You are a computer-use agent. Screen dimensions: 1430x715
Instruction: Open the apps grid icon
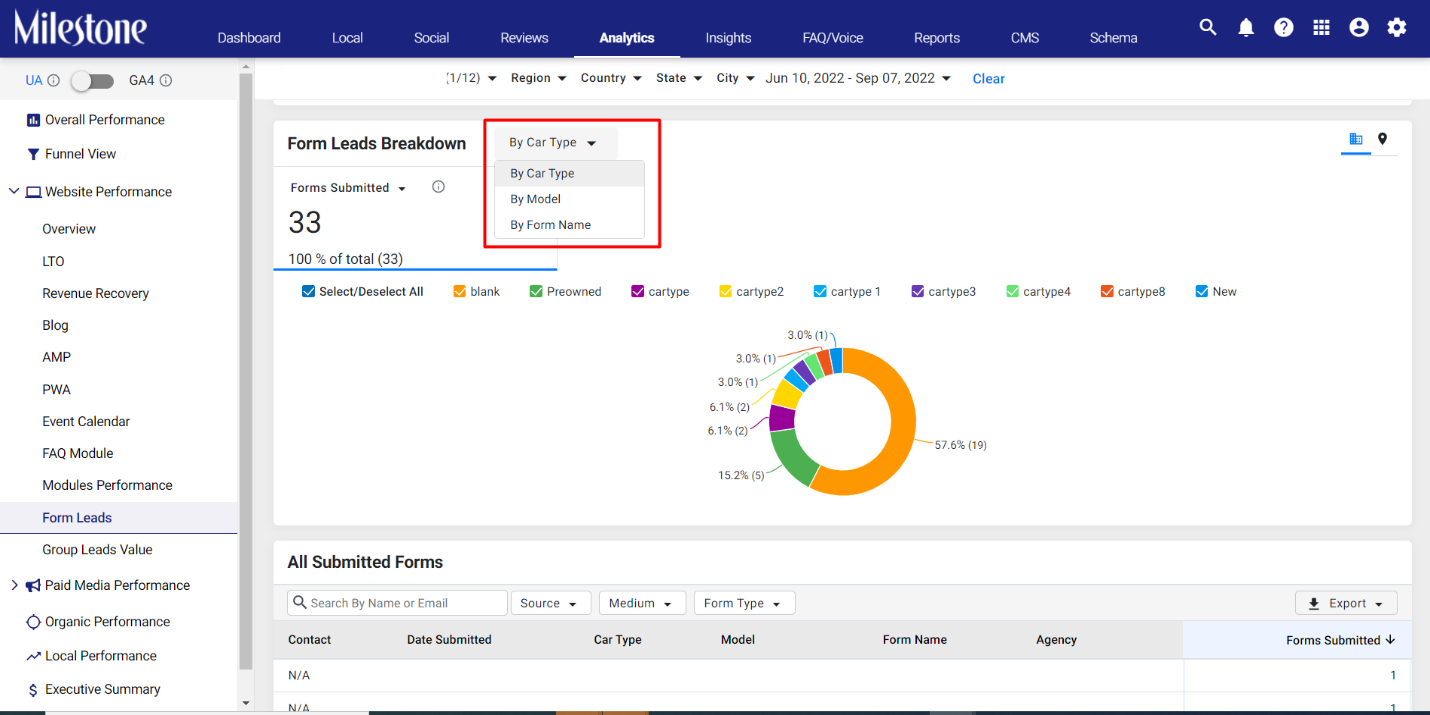(1321, 28)
